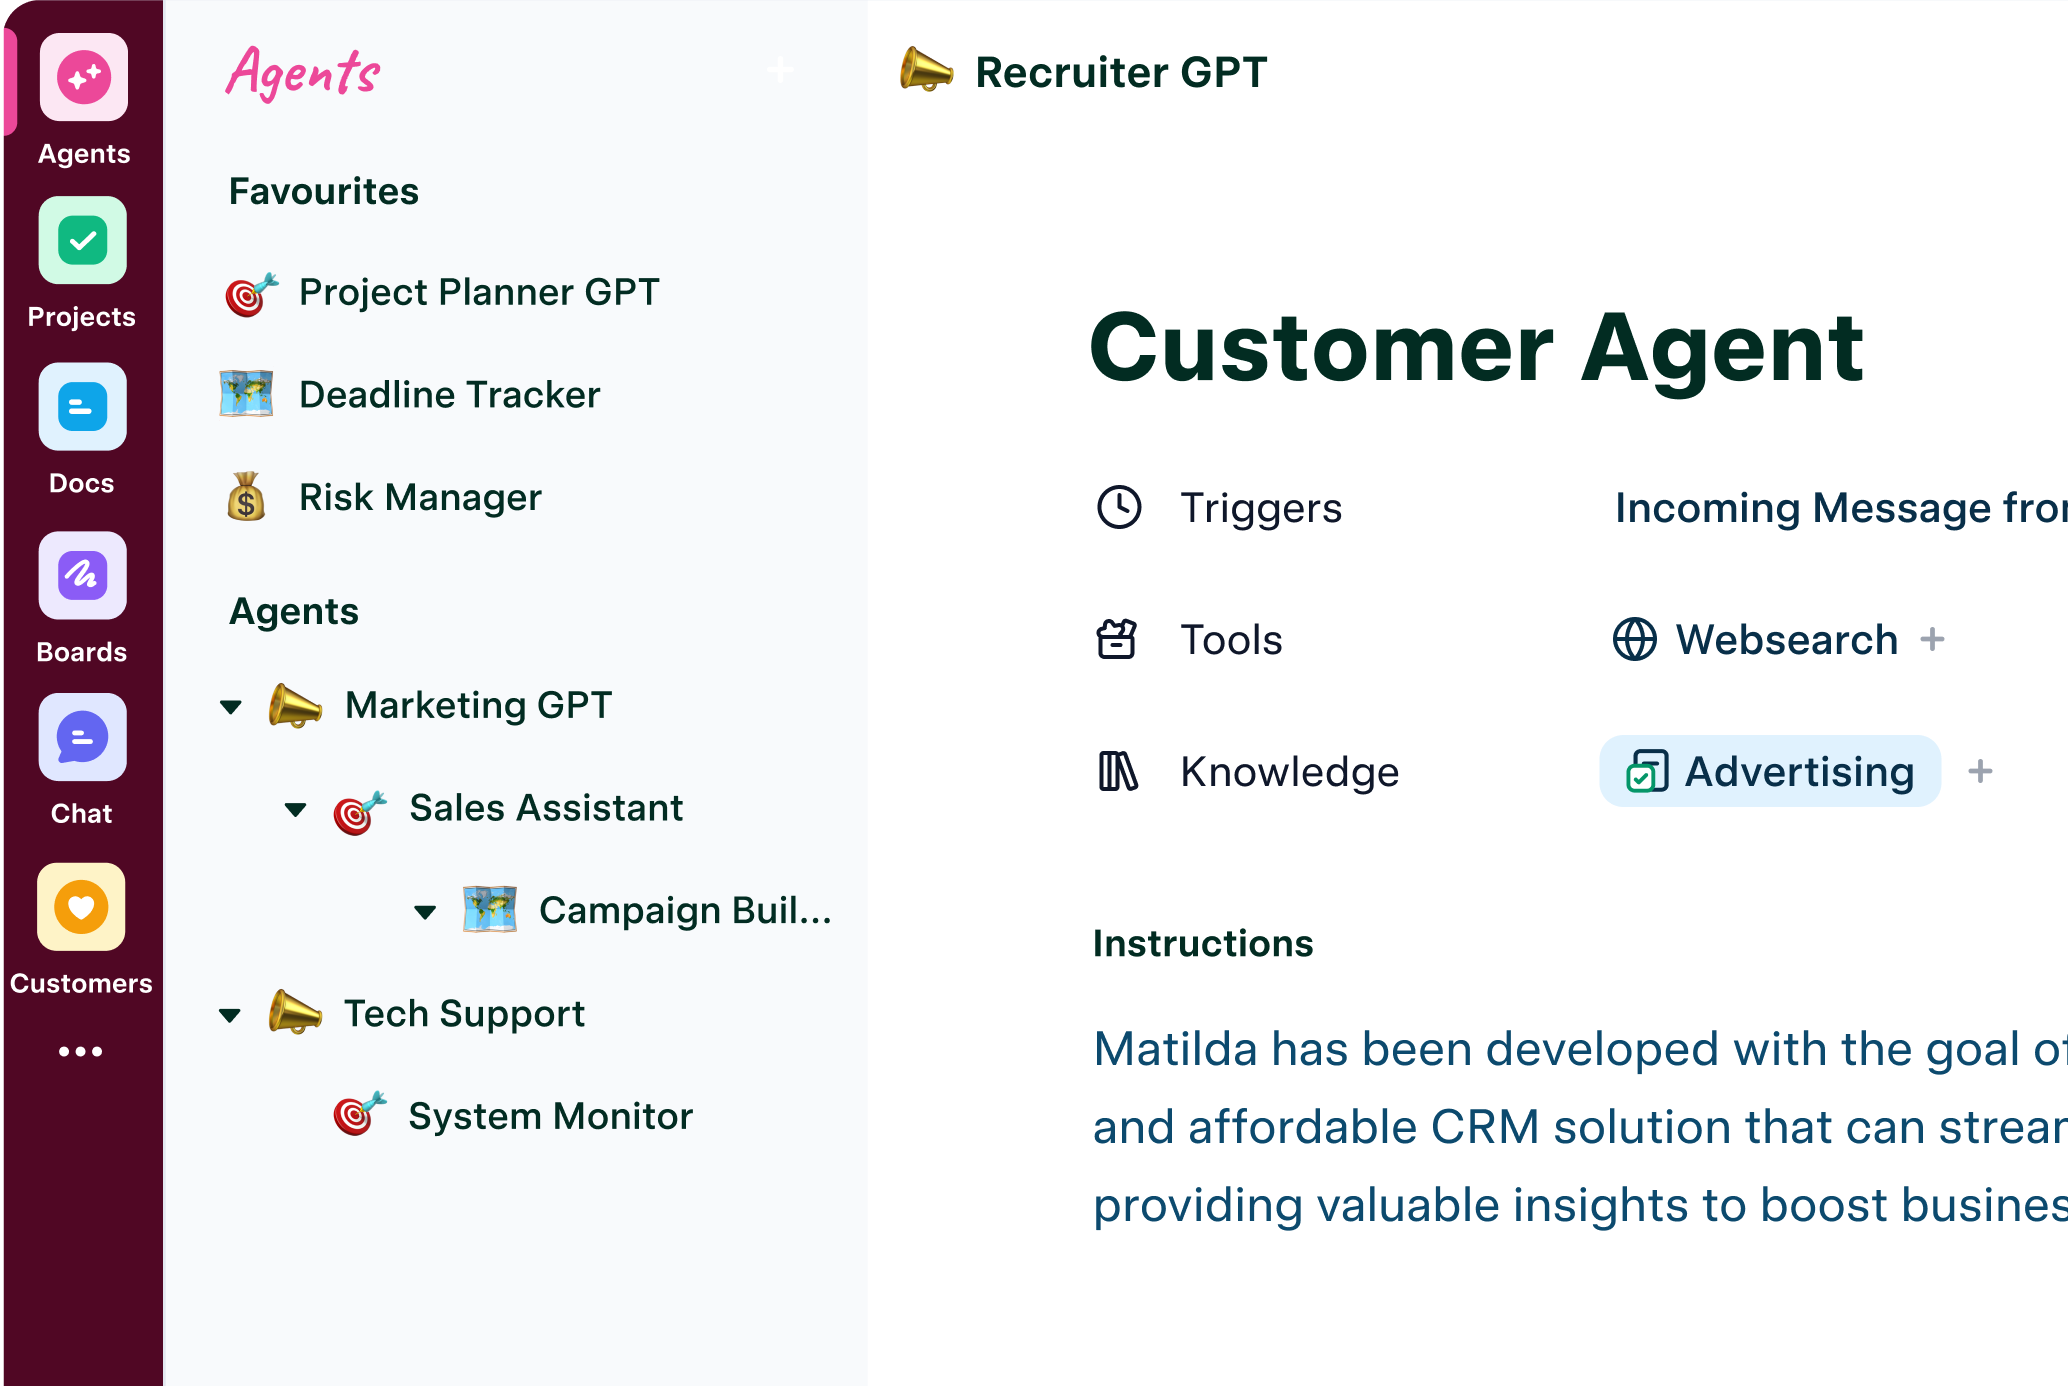The width and height of the screenshot is (2068, 1386).
Task: Open the Agents section in sidebar
Action: pyautogui.click(x=83, y=78)
